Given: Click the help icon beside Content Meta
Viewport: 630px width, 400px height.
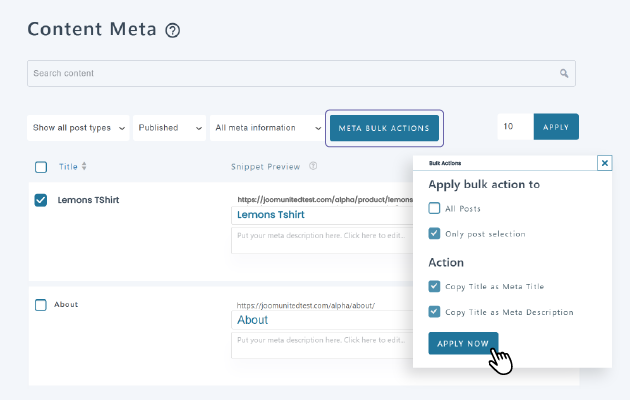Looking at the screenshot, I should 173,30.
